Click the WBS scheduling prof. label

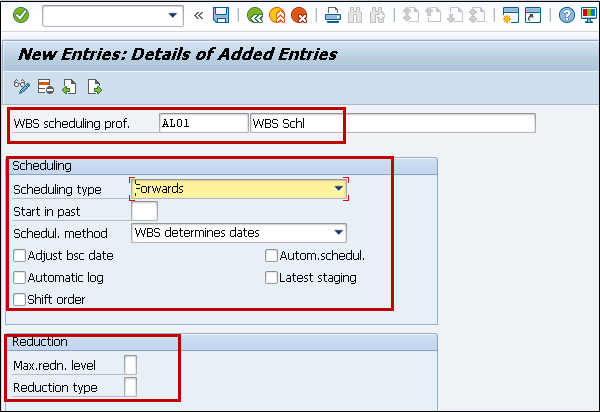(72, 124)
